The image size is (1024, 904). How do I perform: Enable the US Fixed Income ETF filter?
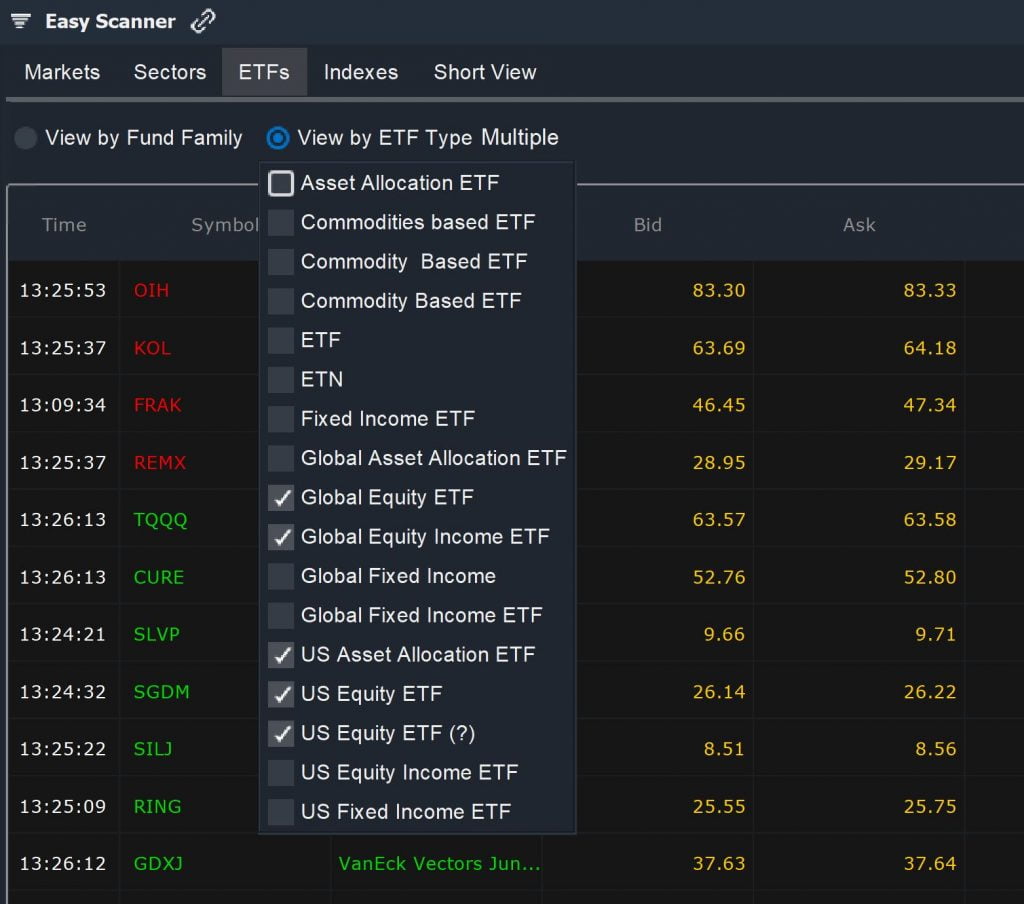tap(281, 812)
